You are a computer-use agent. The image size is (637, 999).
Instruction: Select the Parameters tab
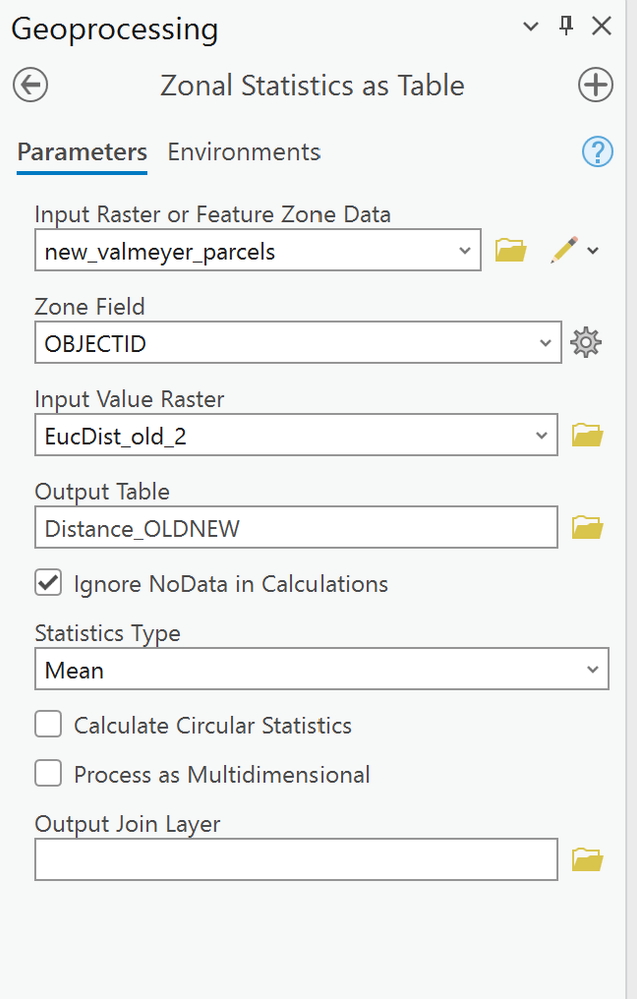[82, 152]
